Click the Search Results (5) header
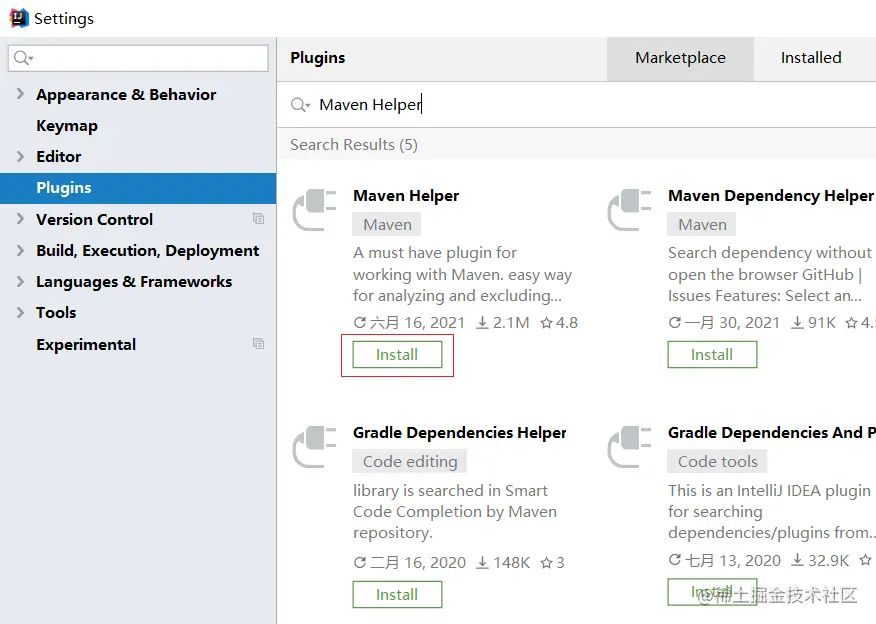Image resolution: width=876 pixels, height=624 pixels. (x=354, y=145)
